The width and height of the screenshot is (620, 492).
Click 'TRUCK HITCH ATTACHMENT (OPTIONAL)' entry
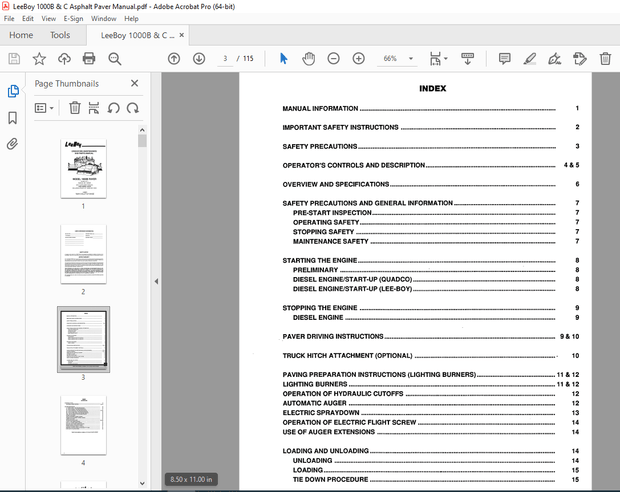(348, 356)
